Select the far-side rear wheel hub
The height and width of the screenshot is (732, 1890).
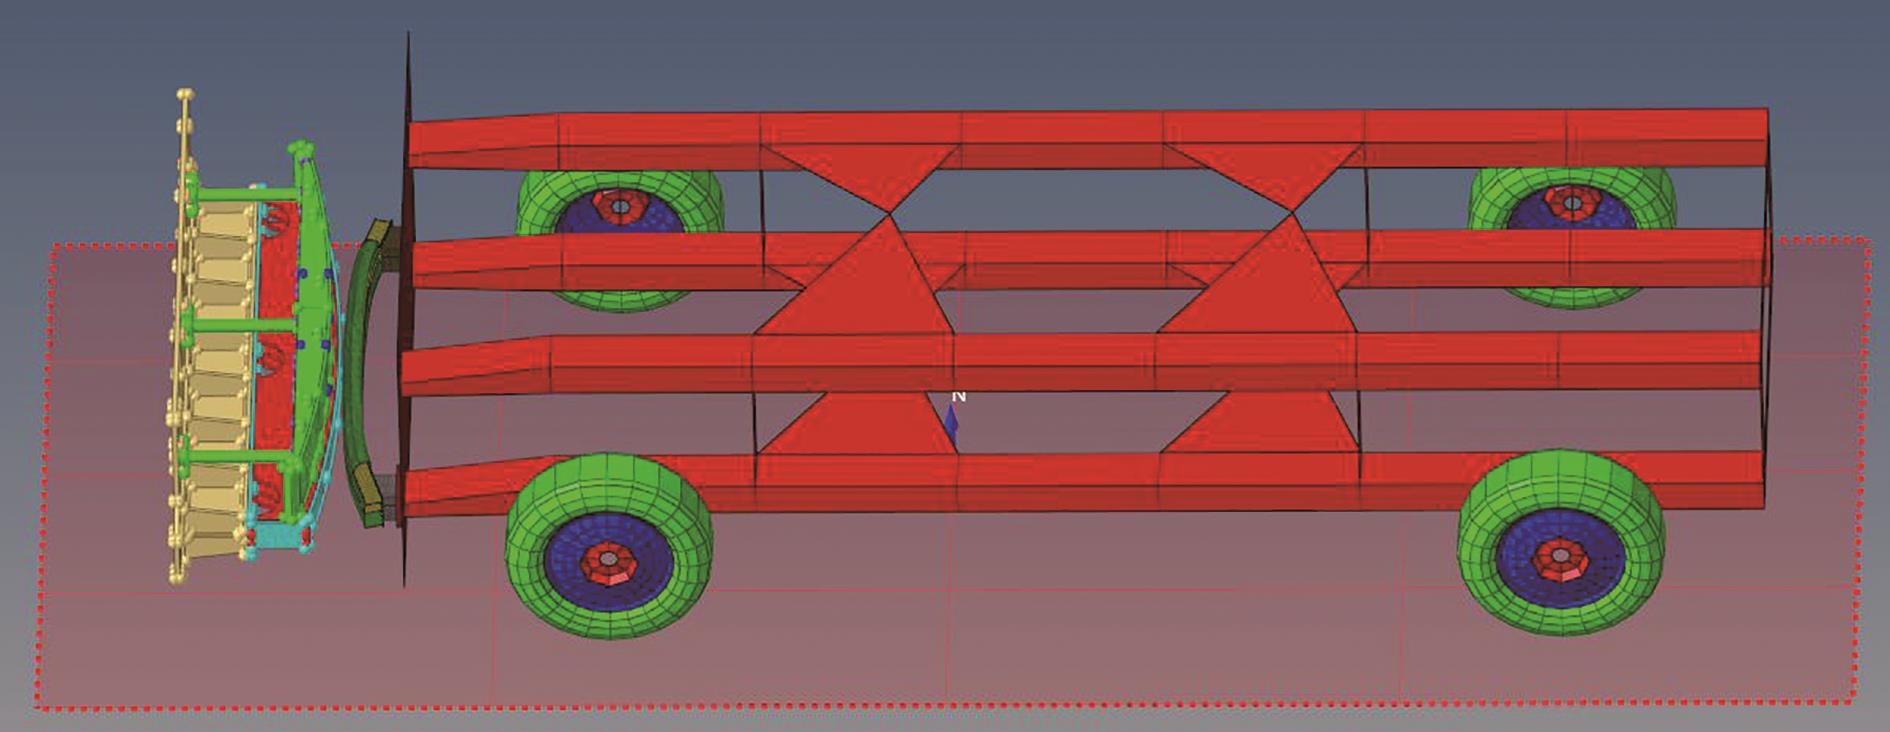1571,203
